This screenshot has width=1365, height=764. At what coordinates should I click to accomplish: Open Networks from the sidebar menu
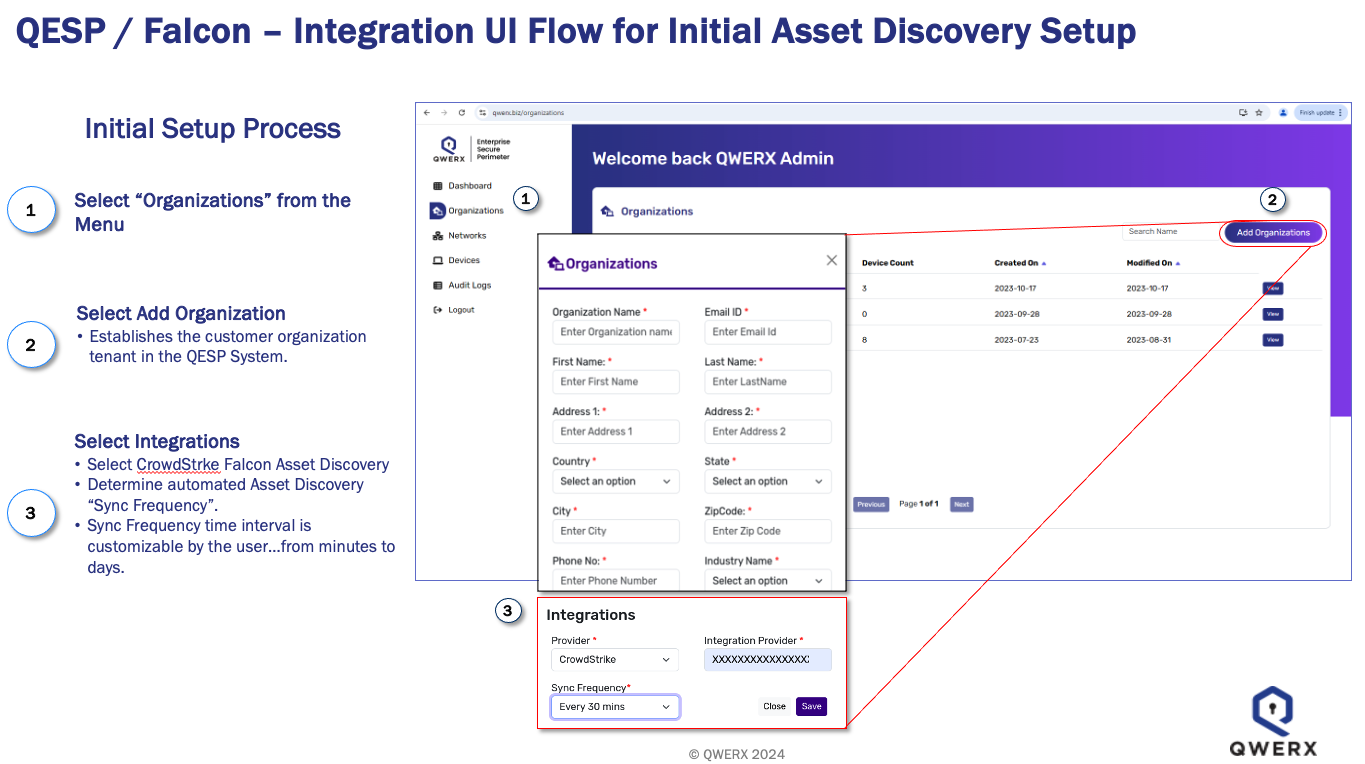coord(467,236)
